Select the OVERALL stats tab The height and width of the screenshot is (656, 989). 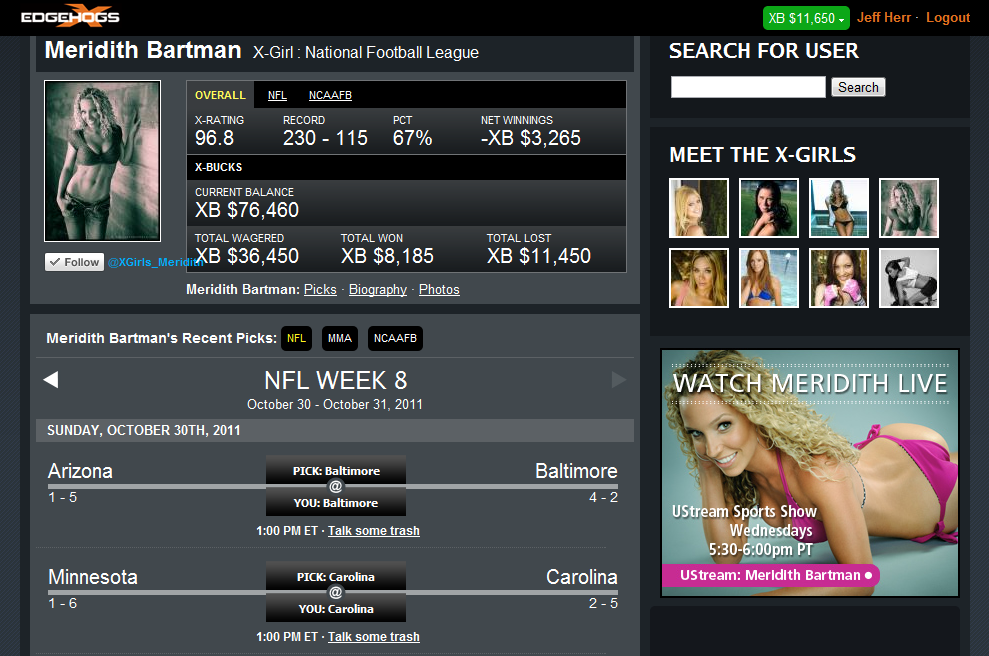pos(220,95)
